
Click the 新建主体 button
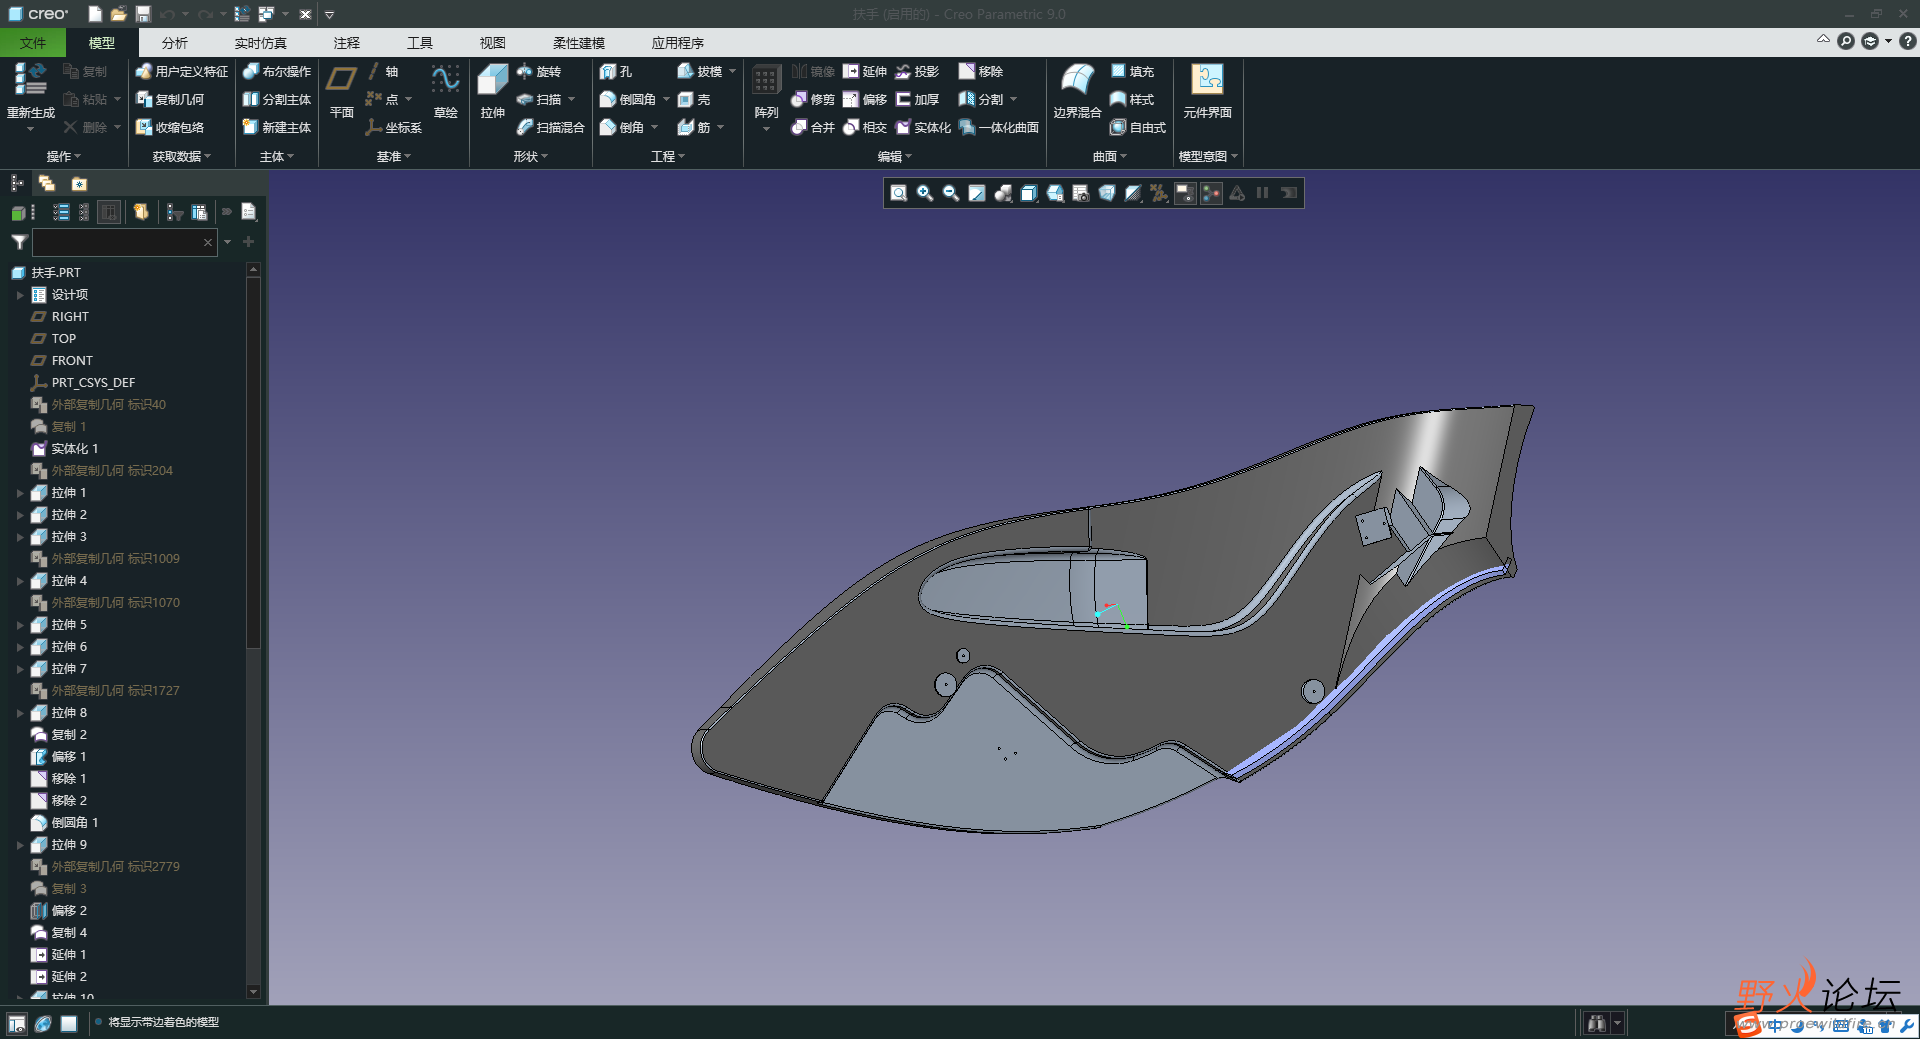tap(277, 128)
